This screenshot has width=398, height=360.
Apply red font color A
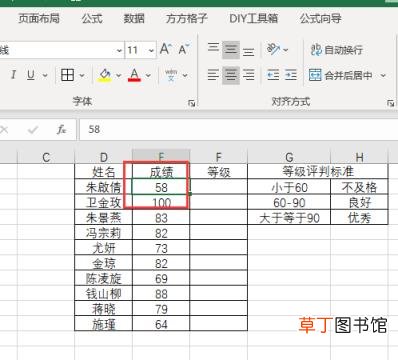click(x=134, y=75)
